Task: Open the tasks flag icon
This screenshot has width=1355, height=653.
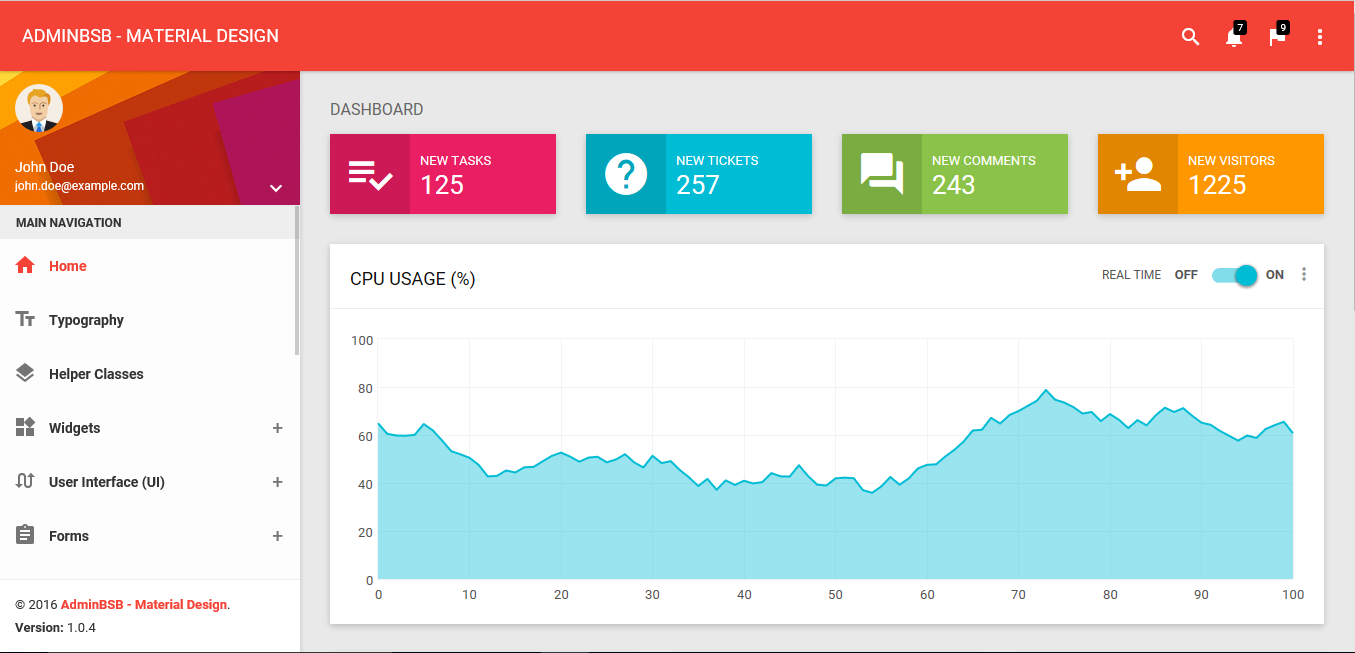Action: (1277, 37)
